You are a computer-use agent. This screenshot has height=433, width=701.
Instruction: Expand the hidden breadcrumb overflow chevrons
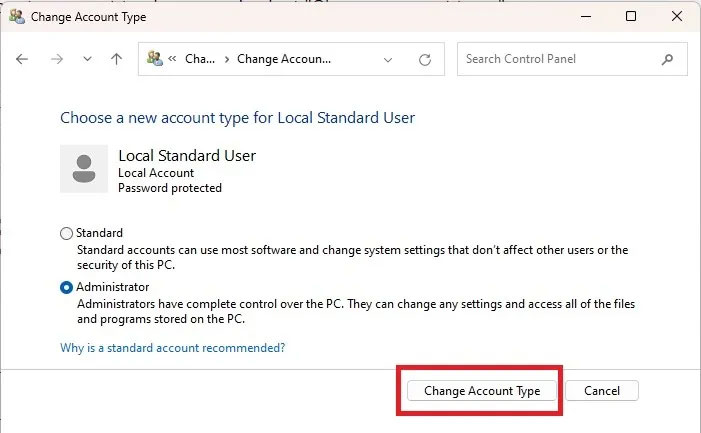[x=173, y=59]
